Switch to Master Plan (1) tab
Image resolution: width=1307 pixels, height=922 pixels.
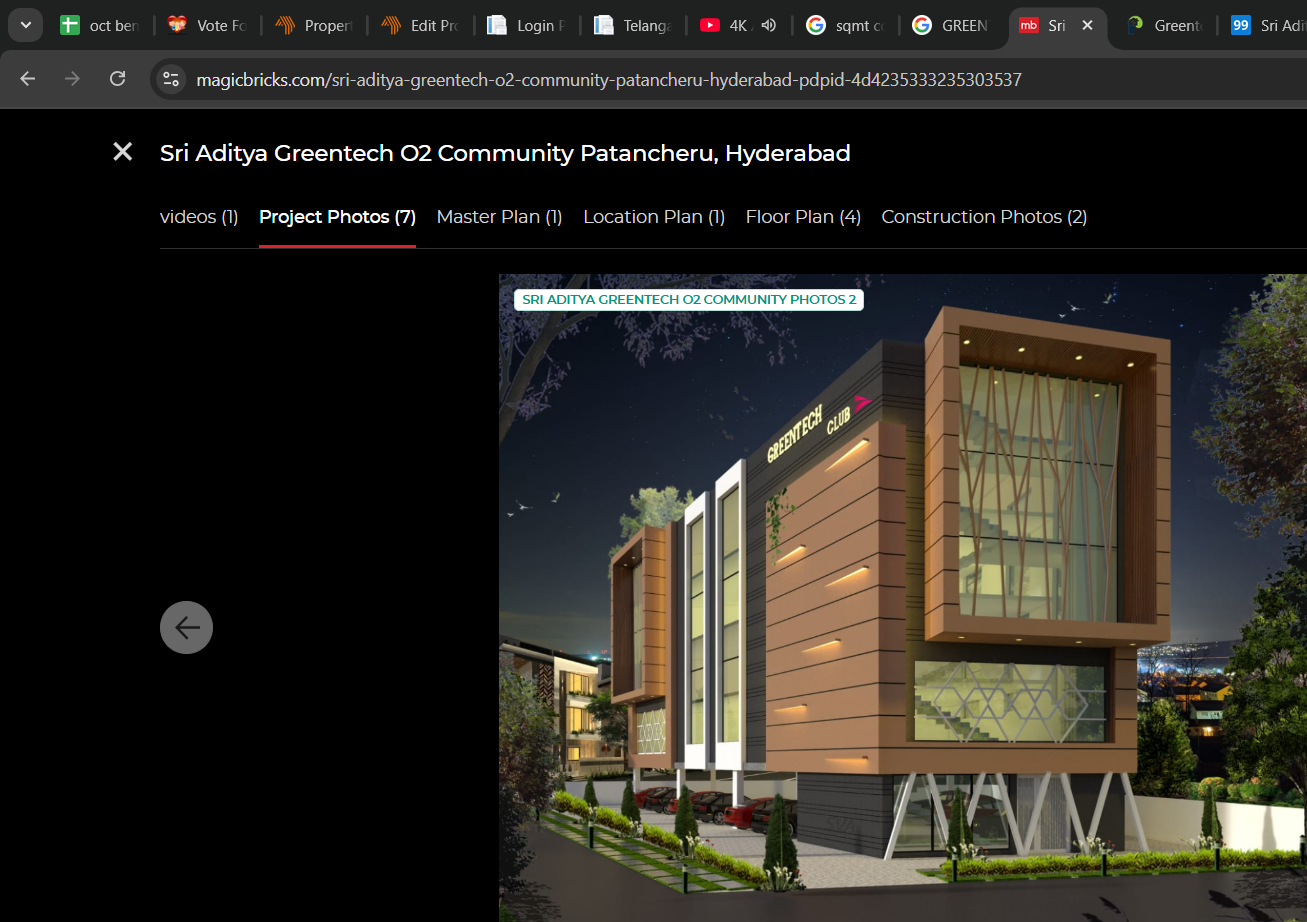499,217
